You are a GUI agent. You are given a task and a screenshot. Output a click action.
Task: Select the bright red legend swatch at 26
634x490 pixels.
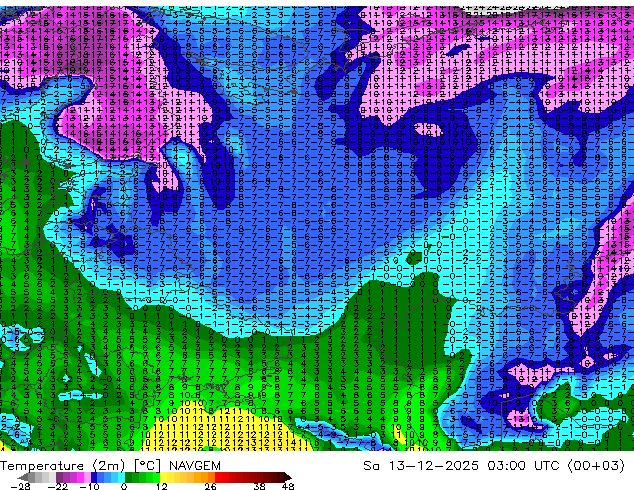[218, 477]
